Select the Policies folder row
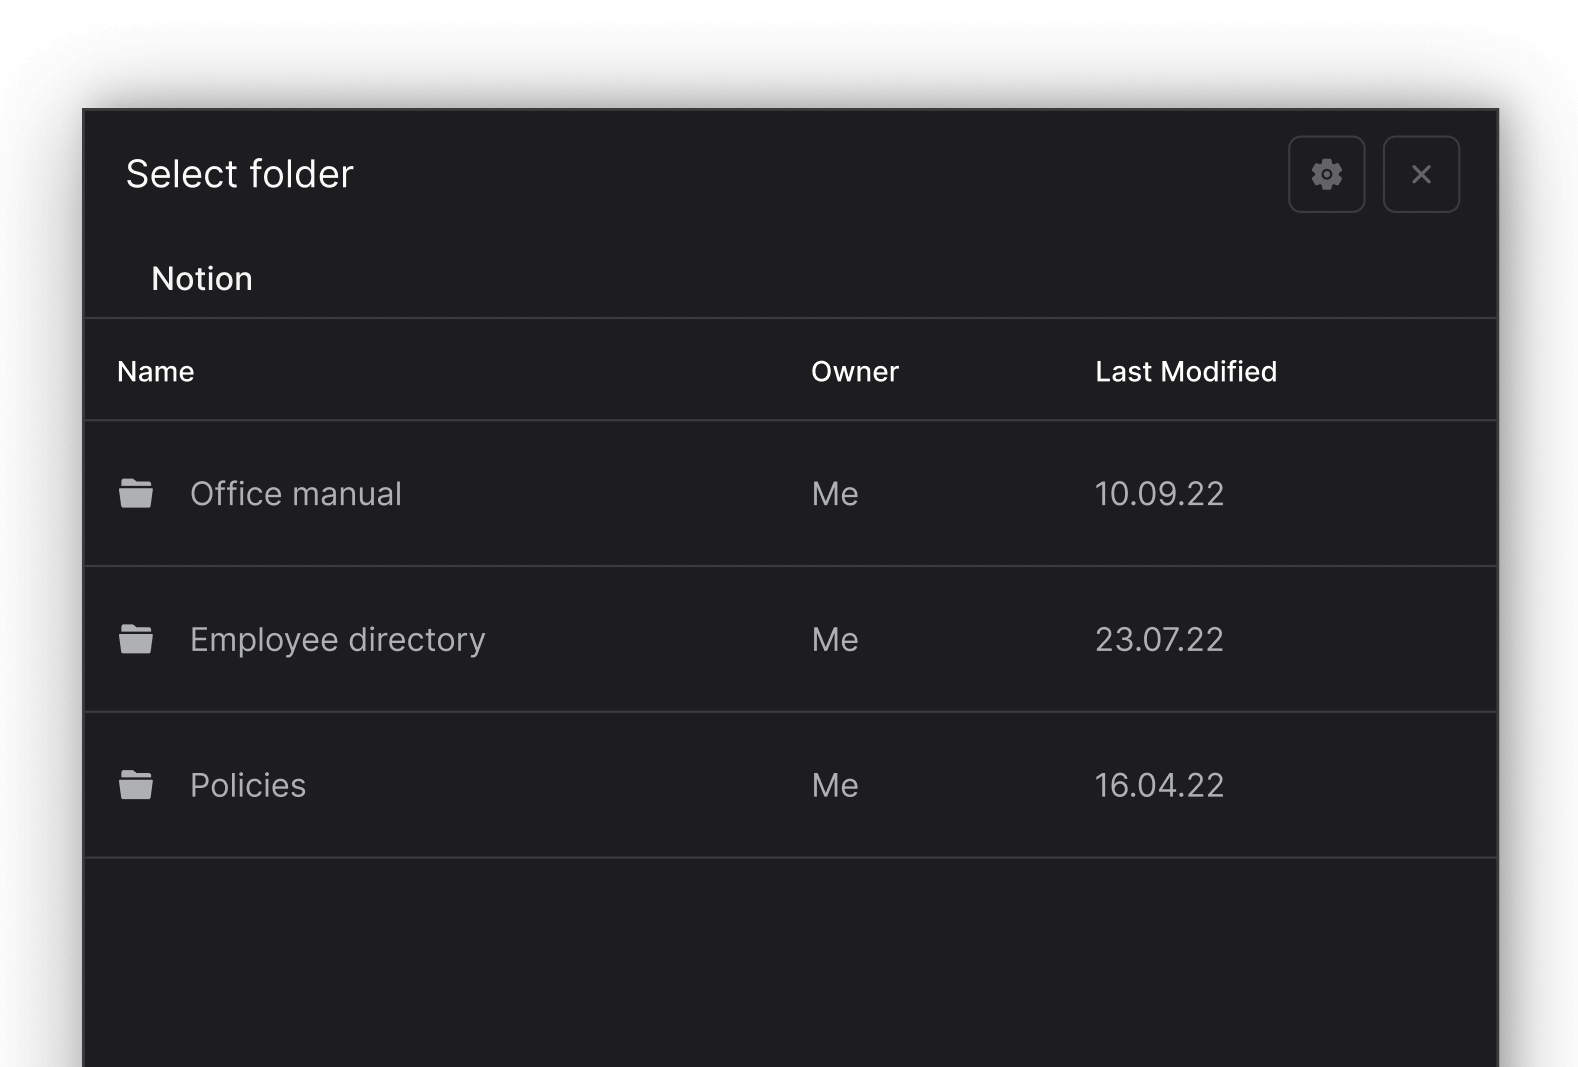This screenshot has width=1578, height=1067. (x=248, y=785)
